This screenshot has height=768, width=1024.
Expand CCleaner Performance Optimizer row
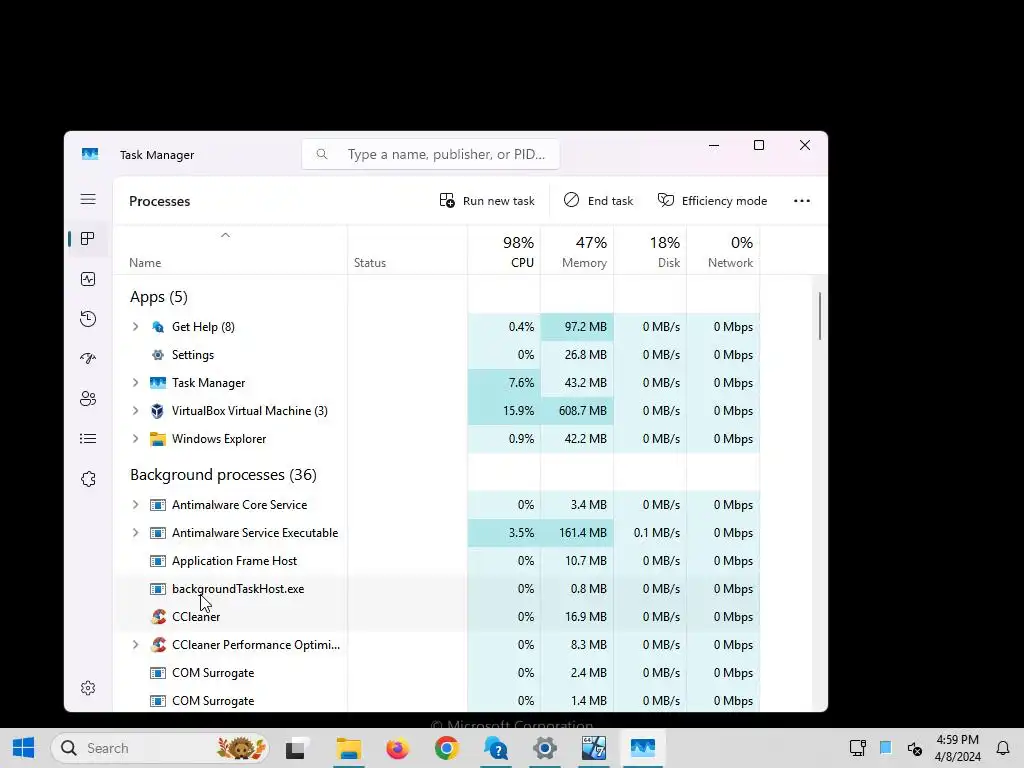click(x=135, y=645)
